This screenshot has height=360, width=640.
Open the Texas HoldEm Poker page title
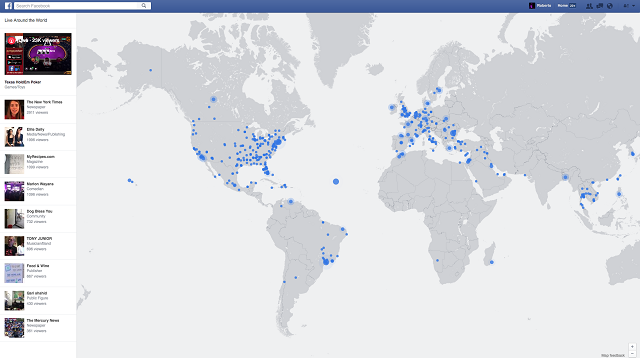tap(23, 82)
